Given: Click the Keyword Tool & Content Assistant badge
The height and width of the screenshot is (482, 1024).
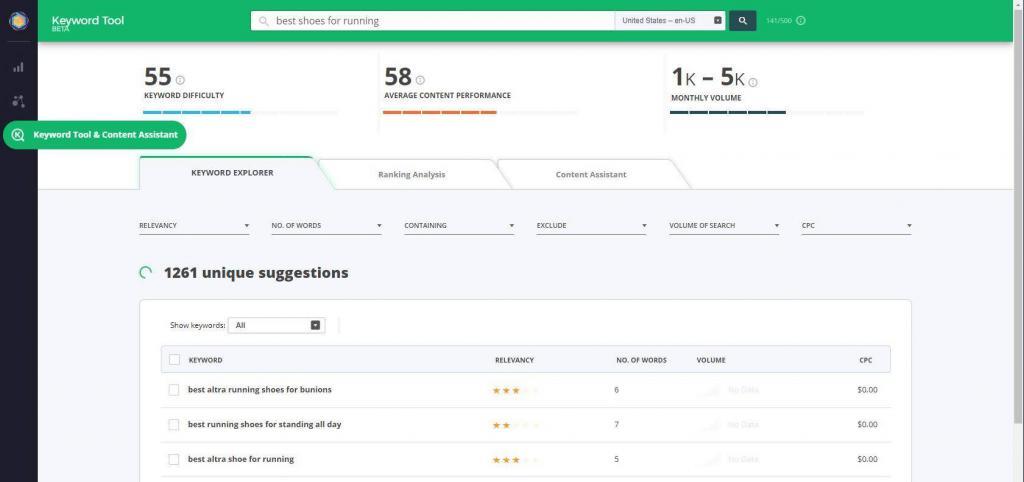Looking at the screenshot, I should (95, 135).
